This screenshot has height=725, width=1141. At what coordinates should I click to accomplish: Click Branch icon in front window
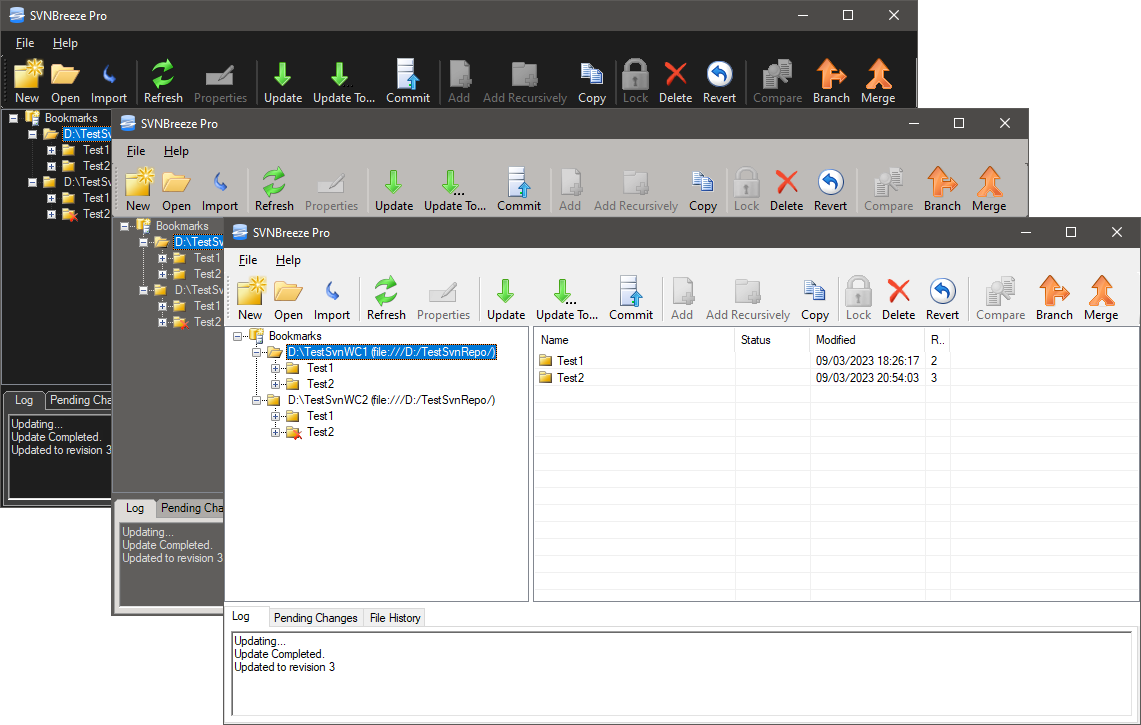point(1054,299)
